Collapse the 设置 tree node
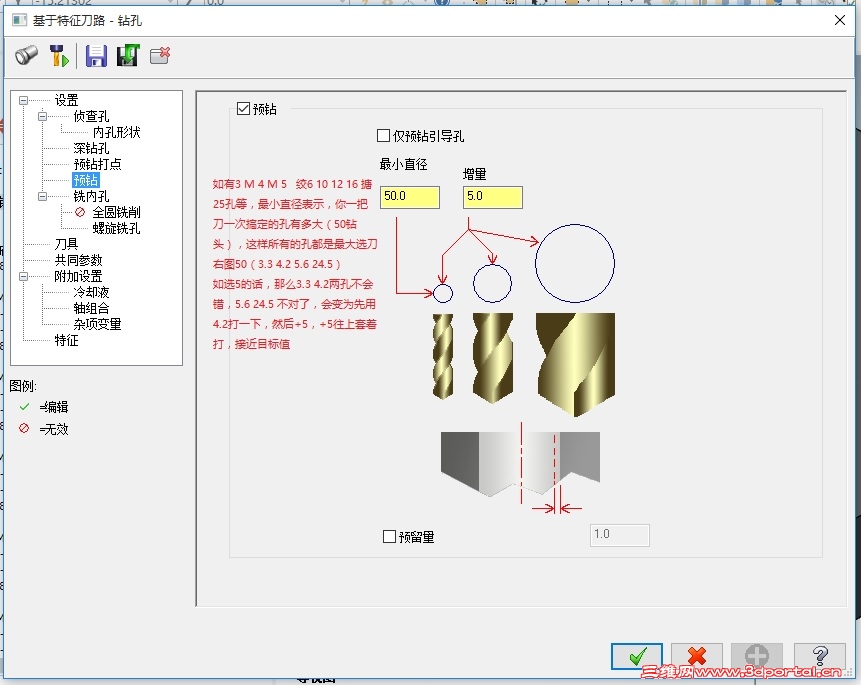 (24, 100)
